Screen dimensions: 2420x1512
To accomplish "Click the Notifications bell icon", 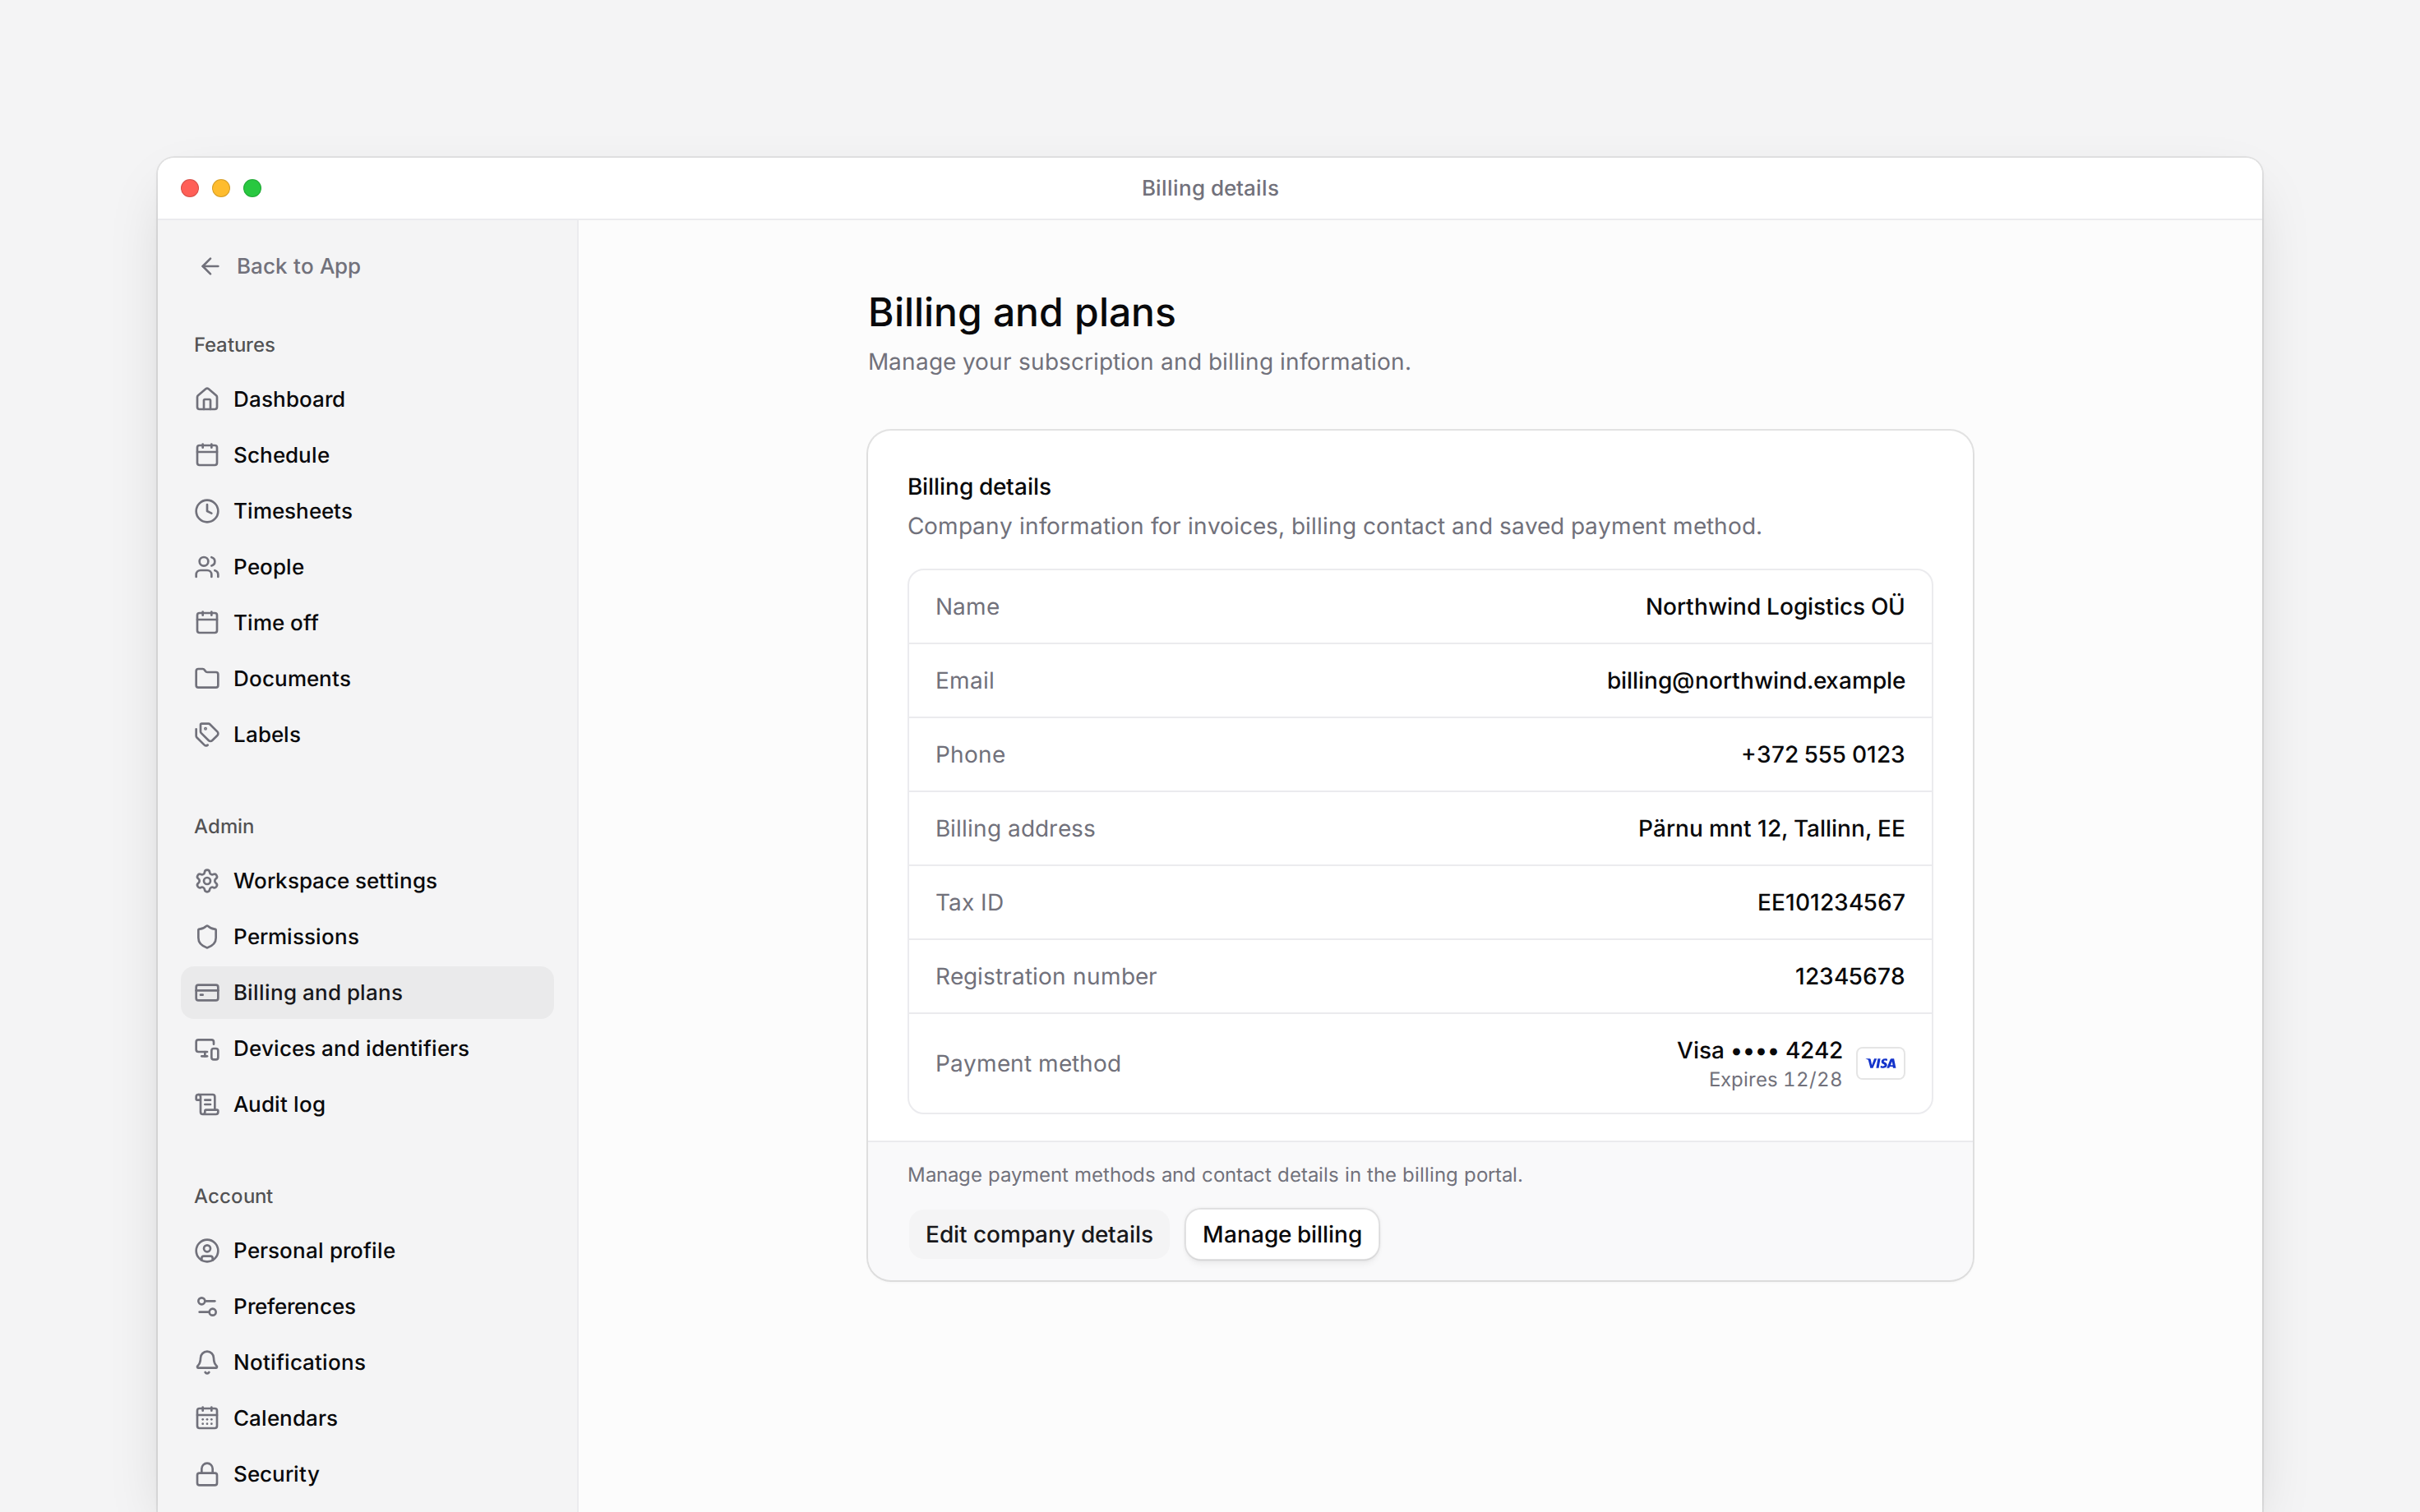I will (x=207, y=1363).
